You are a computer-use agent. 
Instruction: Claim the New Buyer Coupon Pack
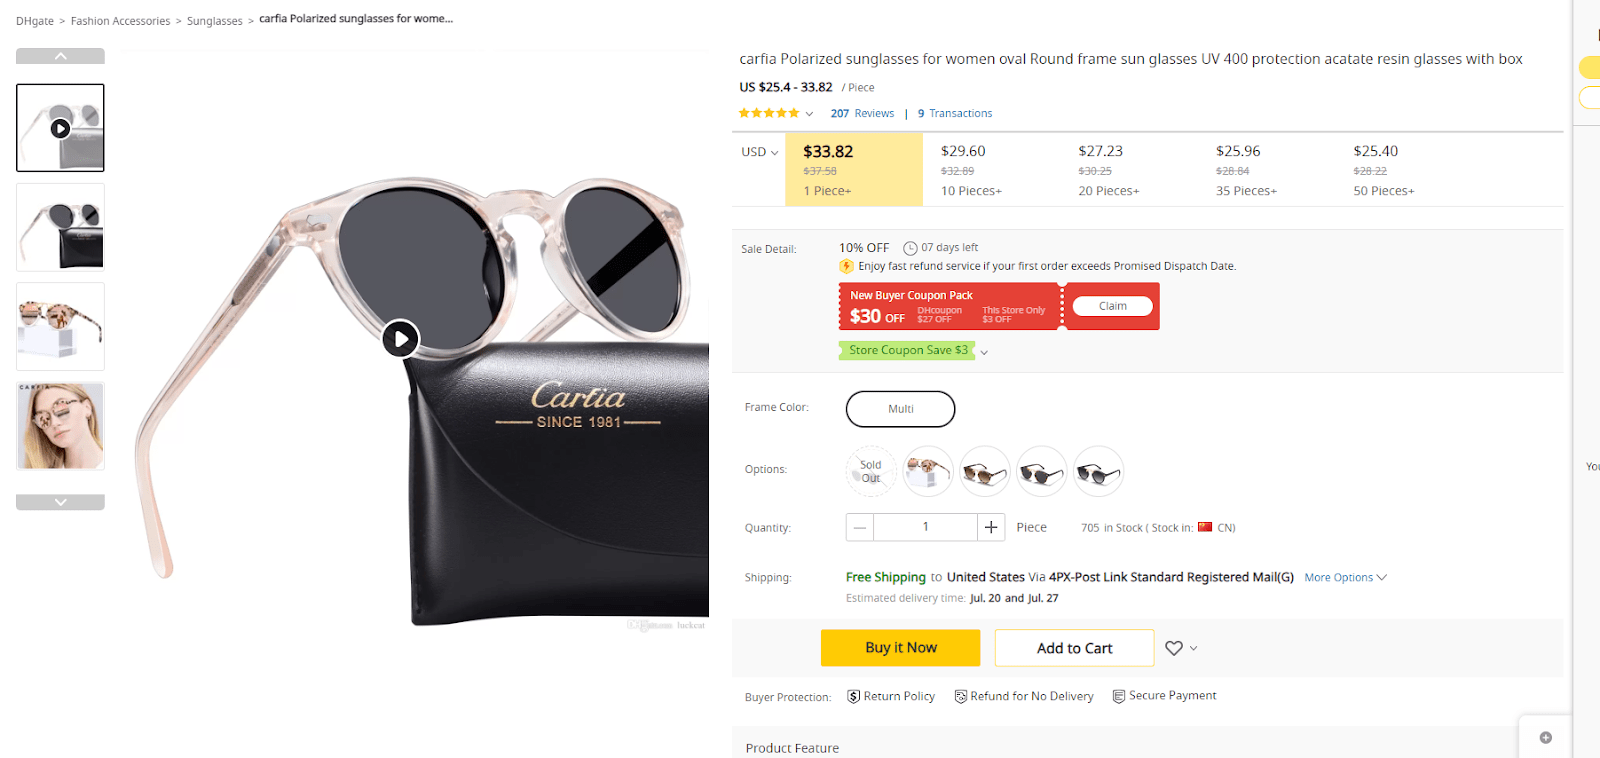tap(1112, 306)
